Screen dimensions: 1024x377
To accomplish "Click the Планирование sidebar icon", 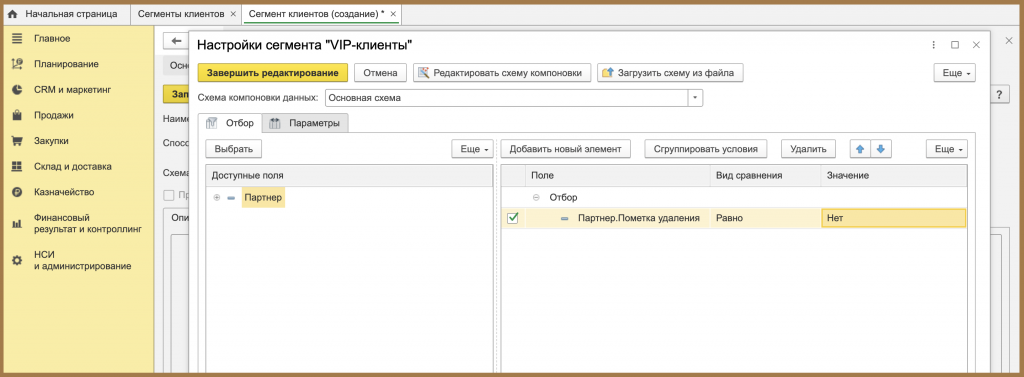I will click(x=17, y=64).
